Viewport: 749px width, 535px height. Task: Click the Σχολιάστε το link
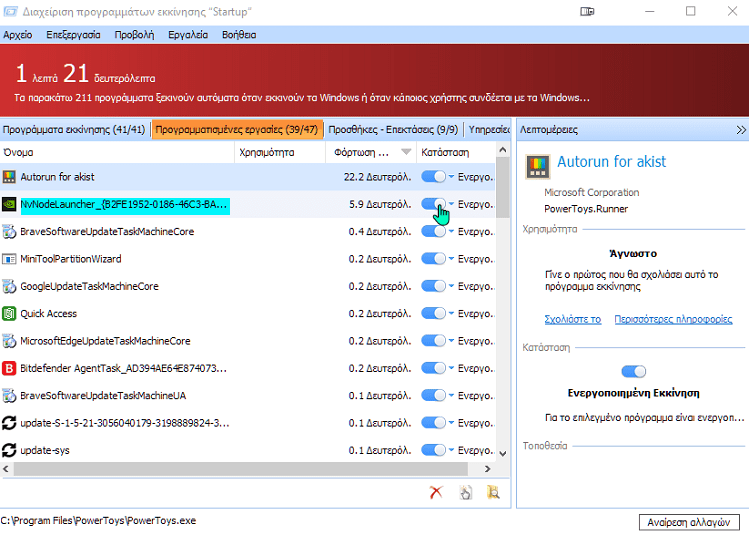coord(573,319)
